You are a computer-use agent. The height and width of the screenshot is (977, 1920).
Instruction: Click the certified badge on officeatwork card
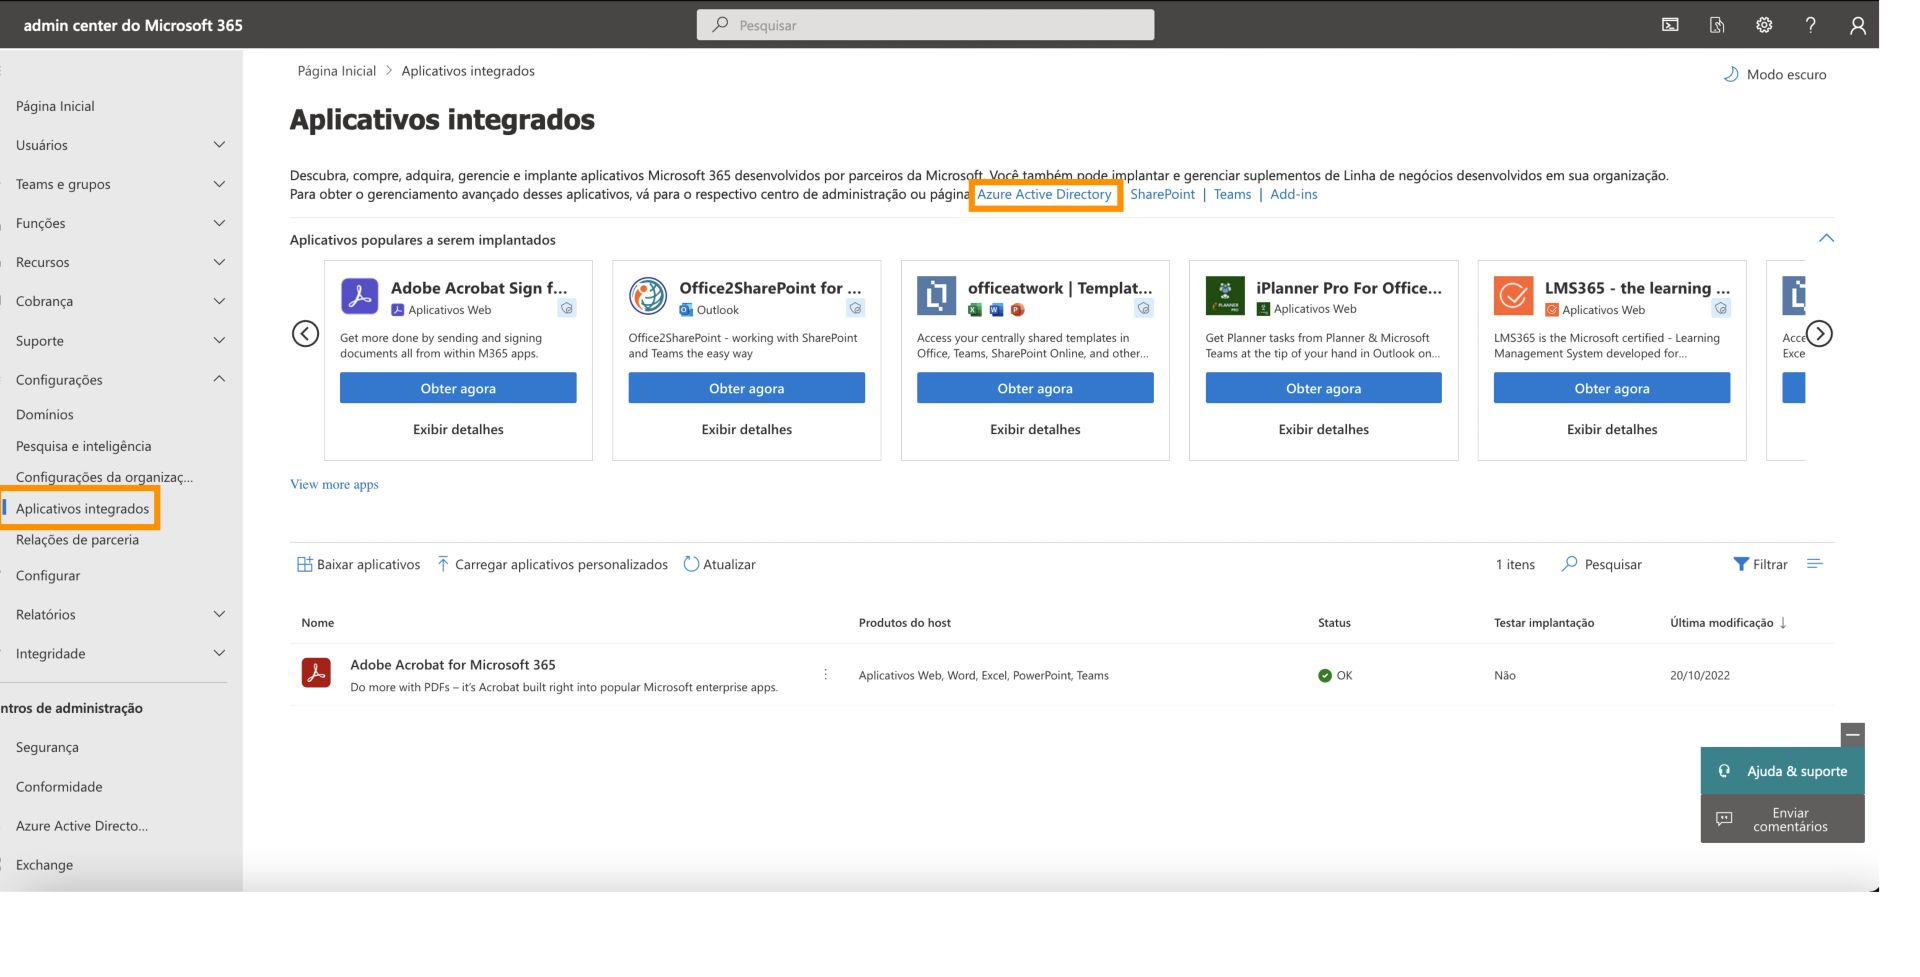(1144, 308)
